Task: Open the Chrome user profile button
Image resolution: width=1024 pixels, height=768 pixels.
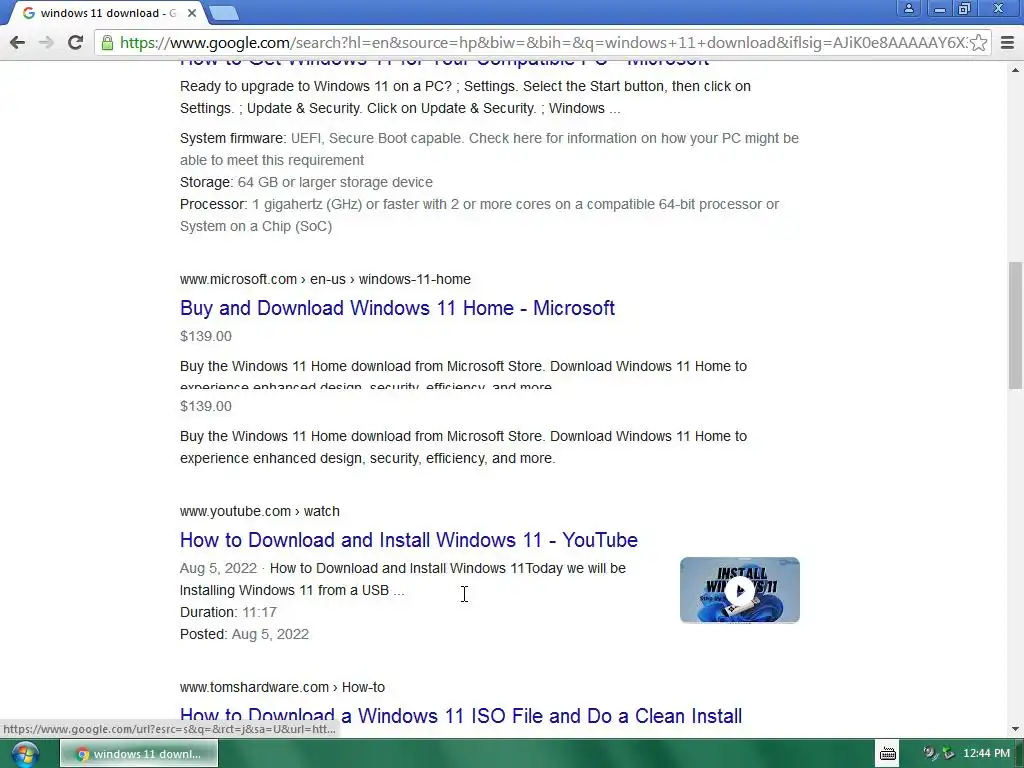Action: [908, 9]
